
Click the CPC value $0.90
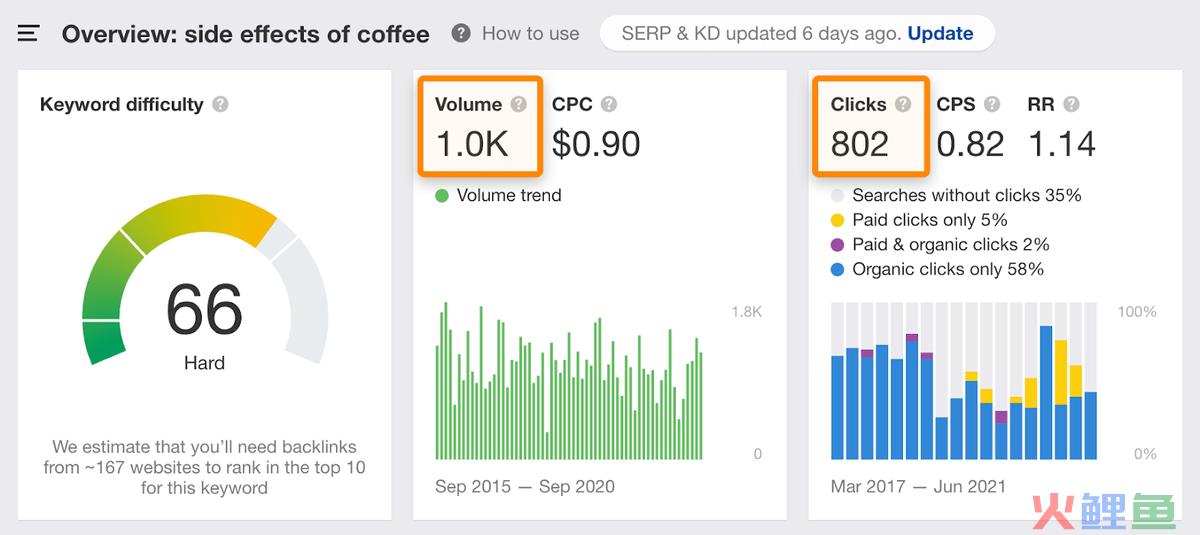click(x=596, y=144)
